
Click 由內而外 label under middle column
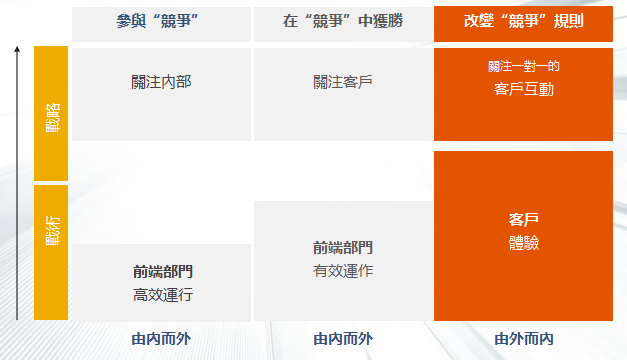pos(343,339)
